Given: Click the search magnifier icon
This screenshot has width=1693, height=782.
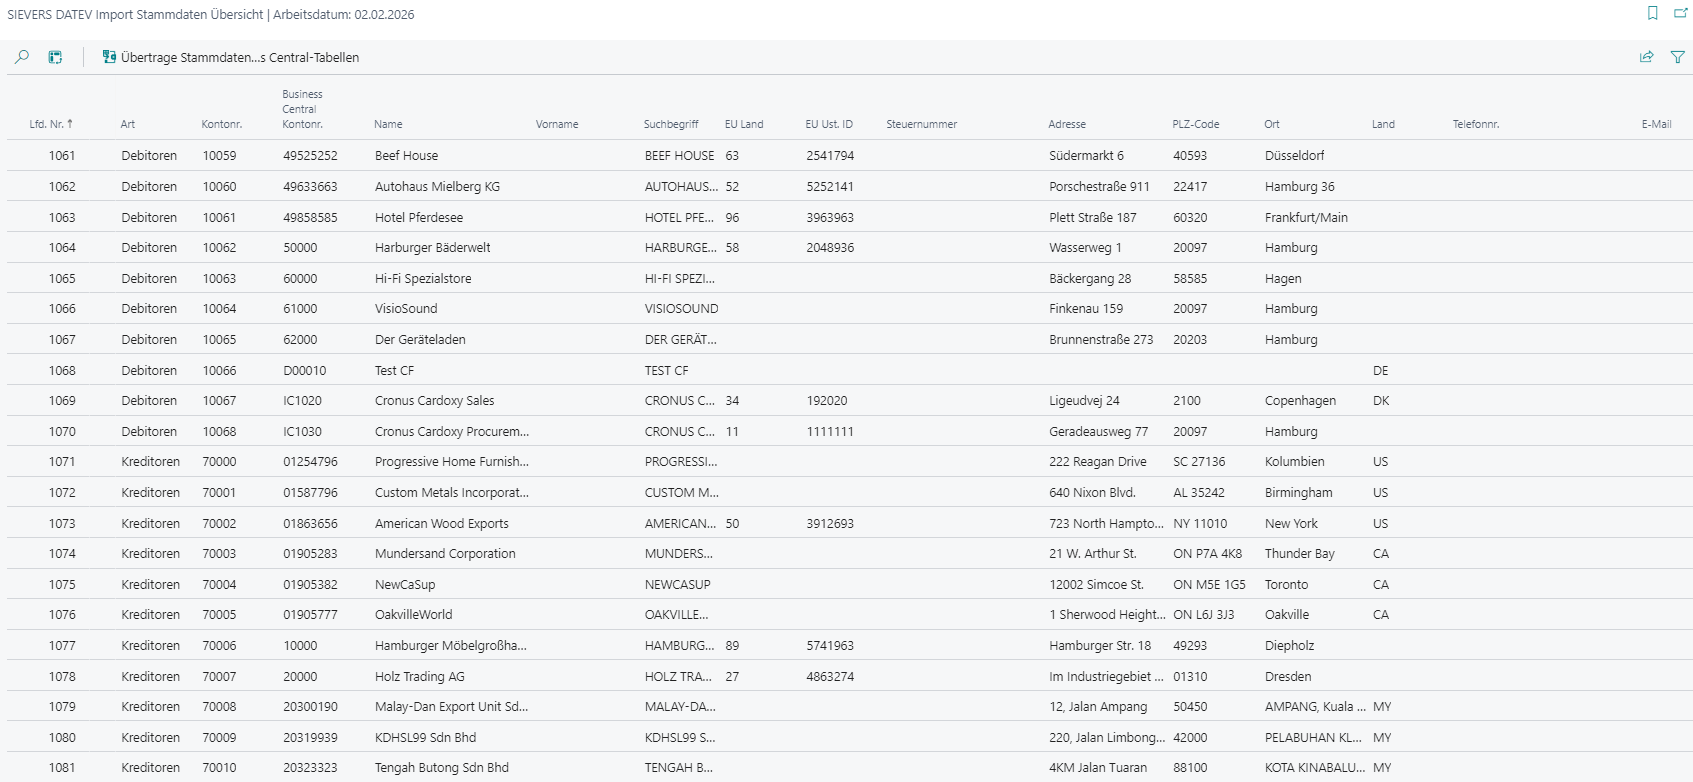Looking at the screenshot, I should point(22,57).
